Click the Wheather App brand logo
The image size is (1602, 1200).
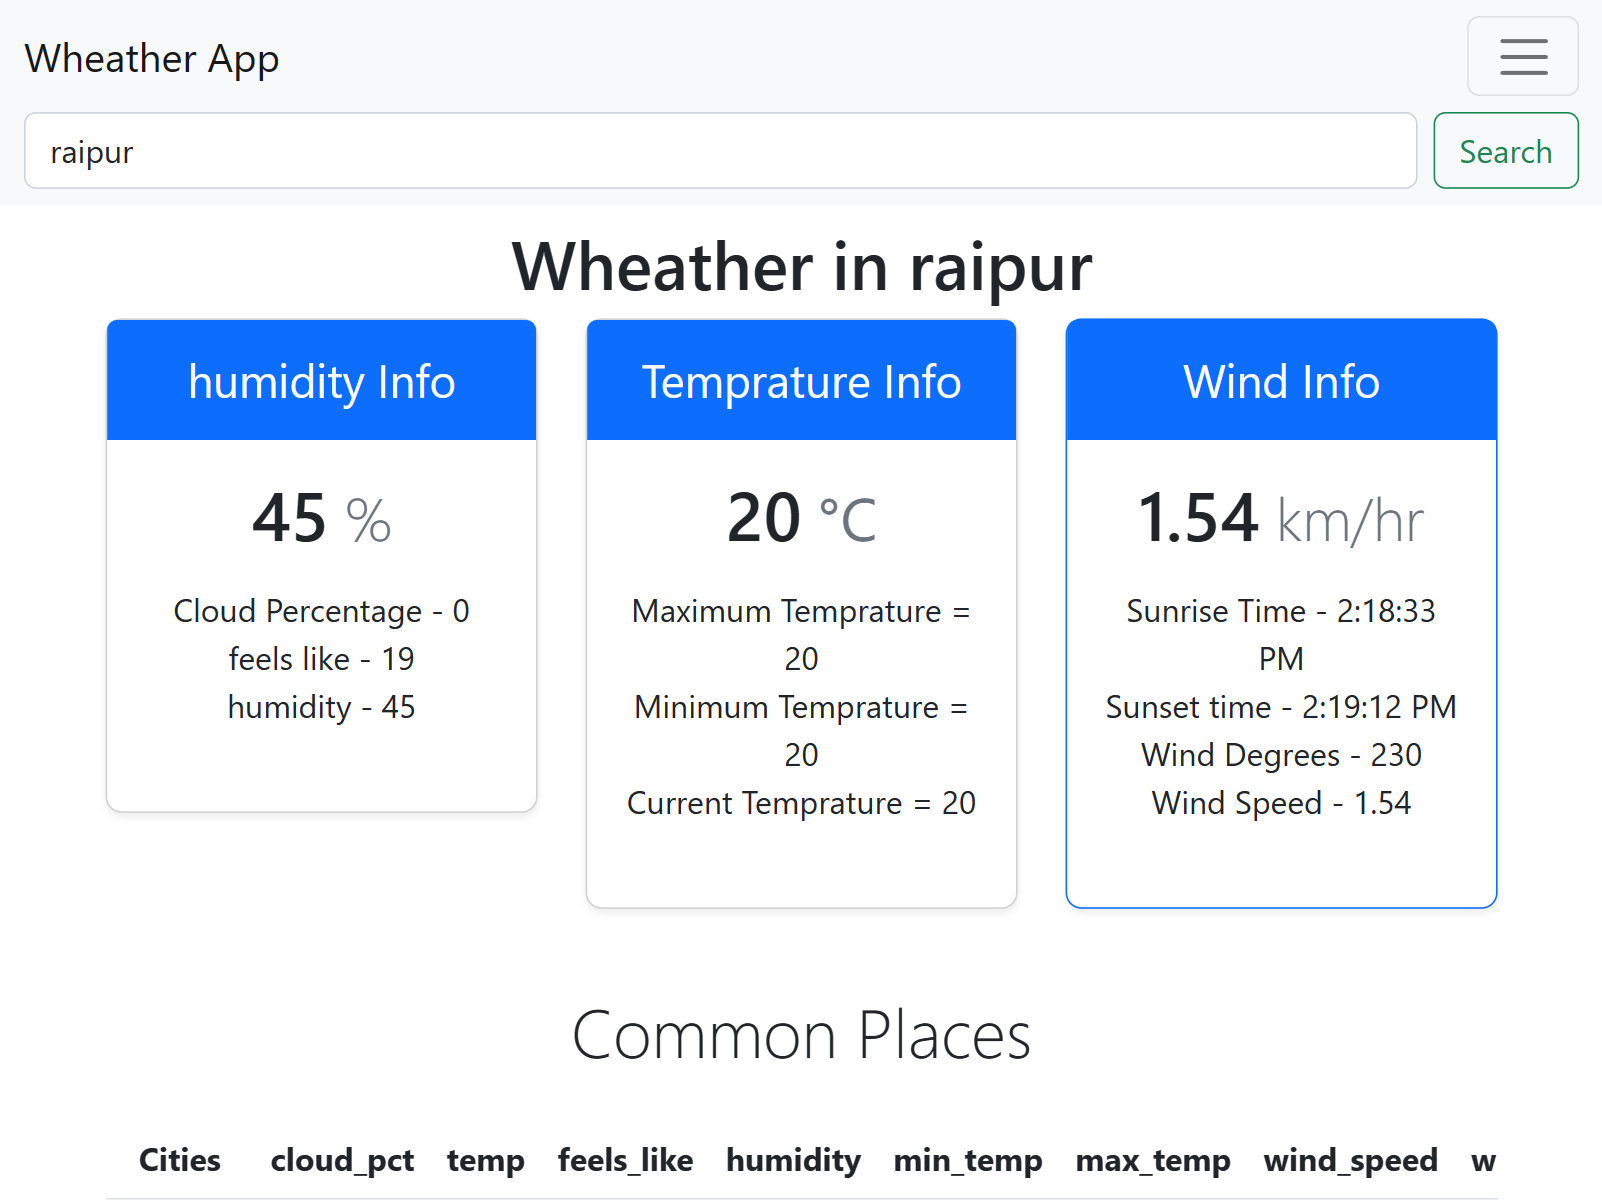[x=152, y=59]
